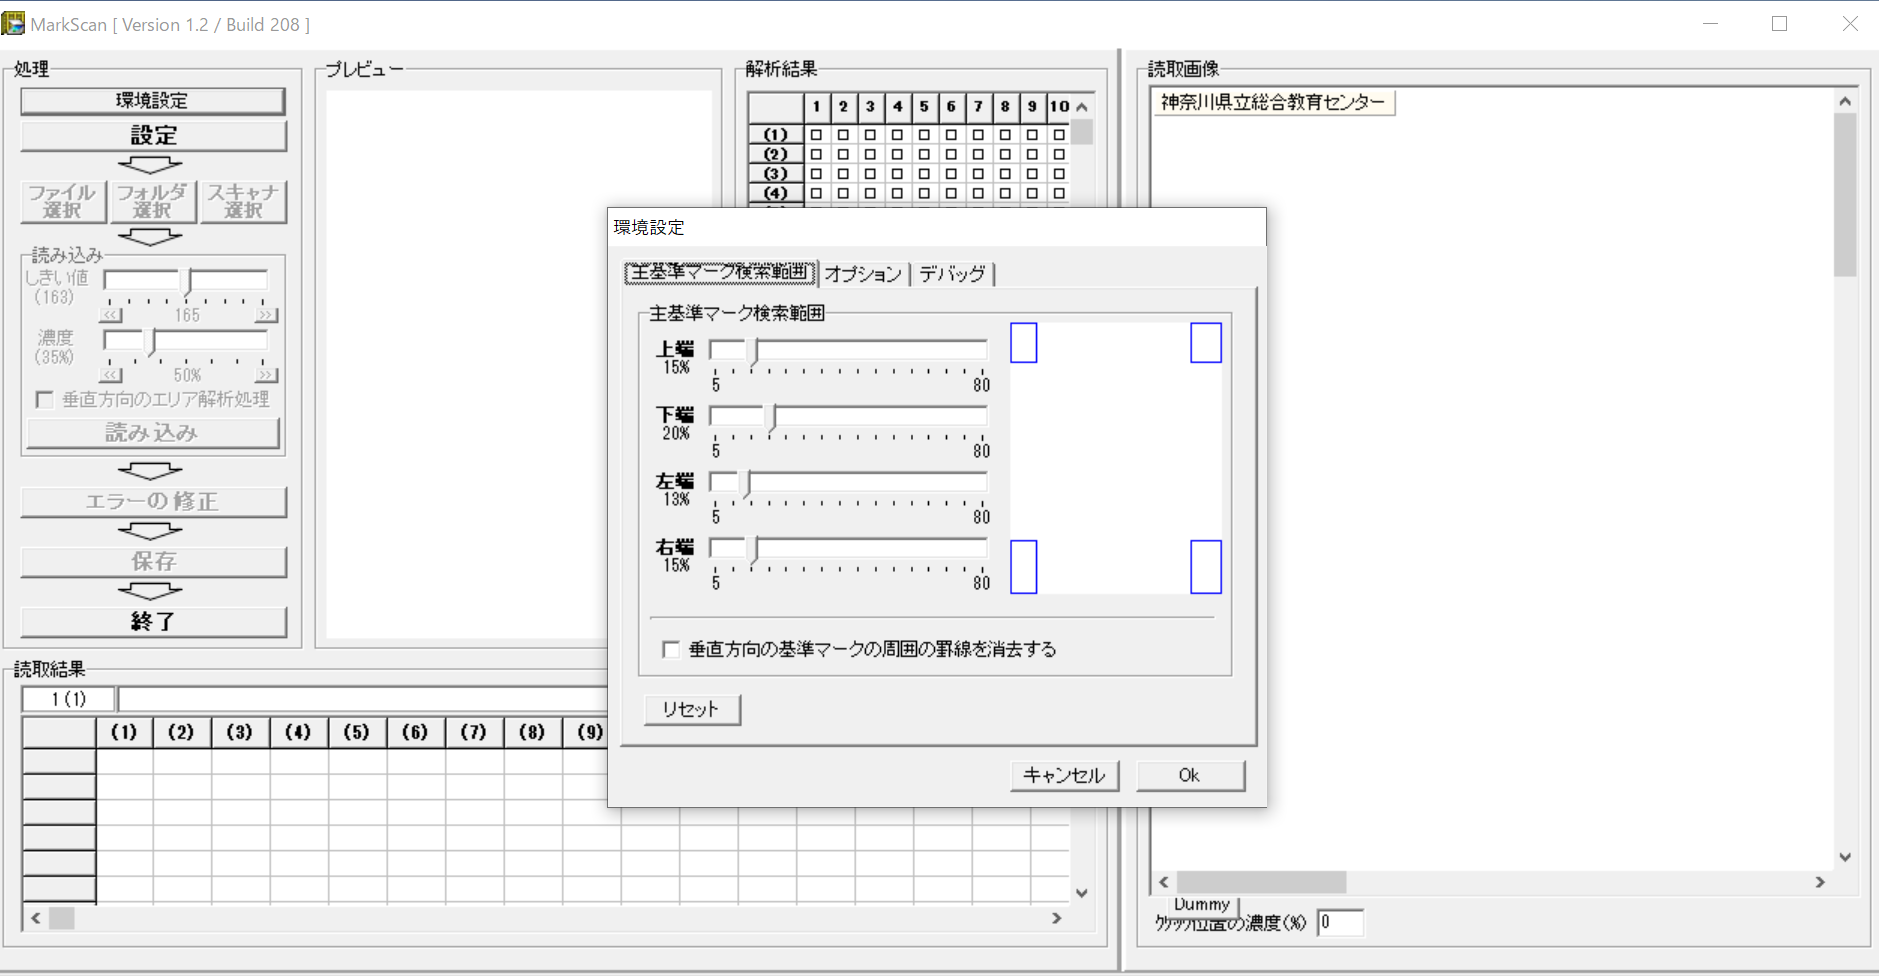Click the down scroll arrow in the 読取画像 panel

[1844, 856]
